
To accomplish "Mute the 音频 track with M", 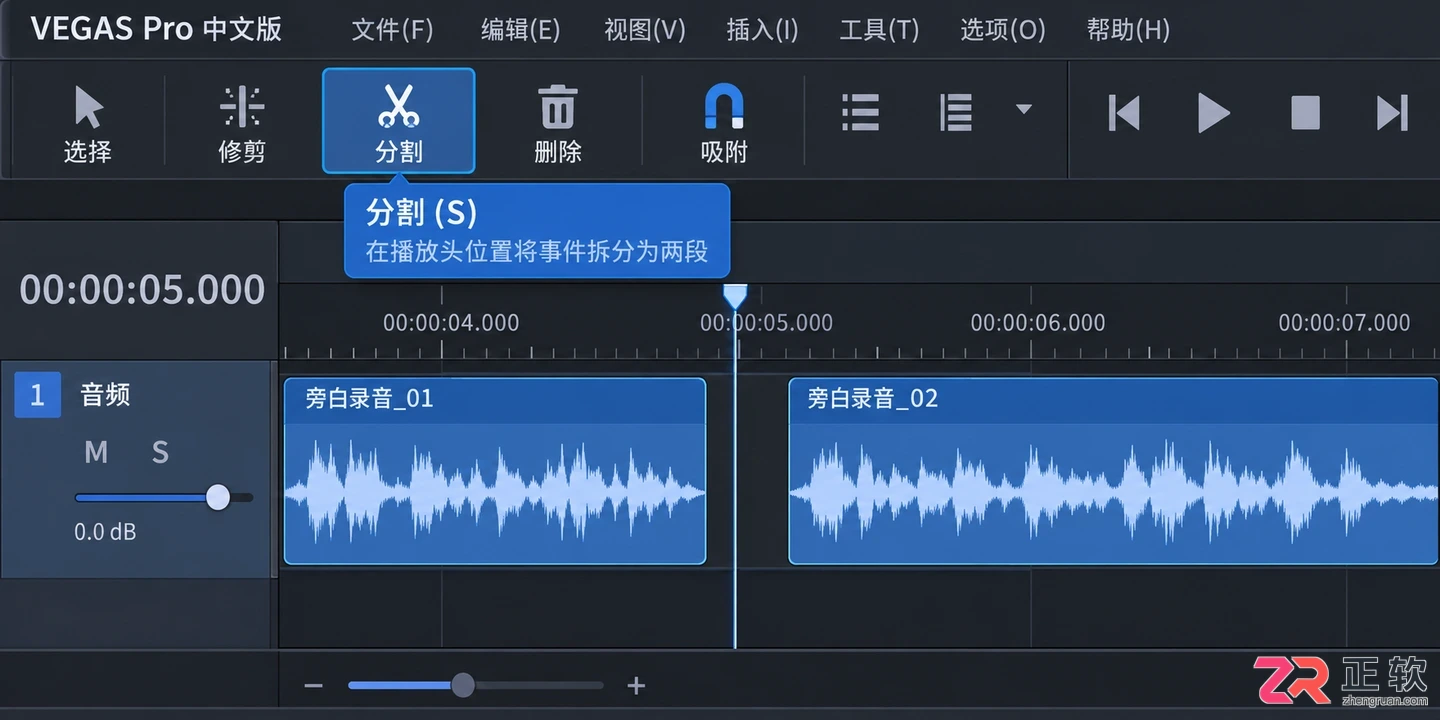I will 96,453.
